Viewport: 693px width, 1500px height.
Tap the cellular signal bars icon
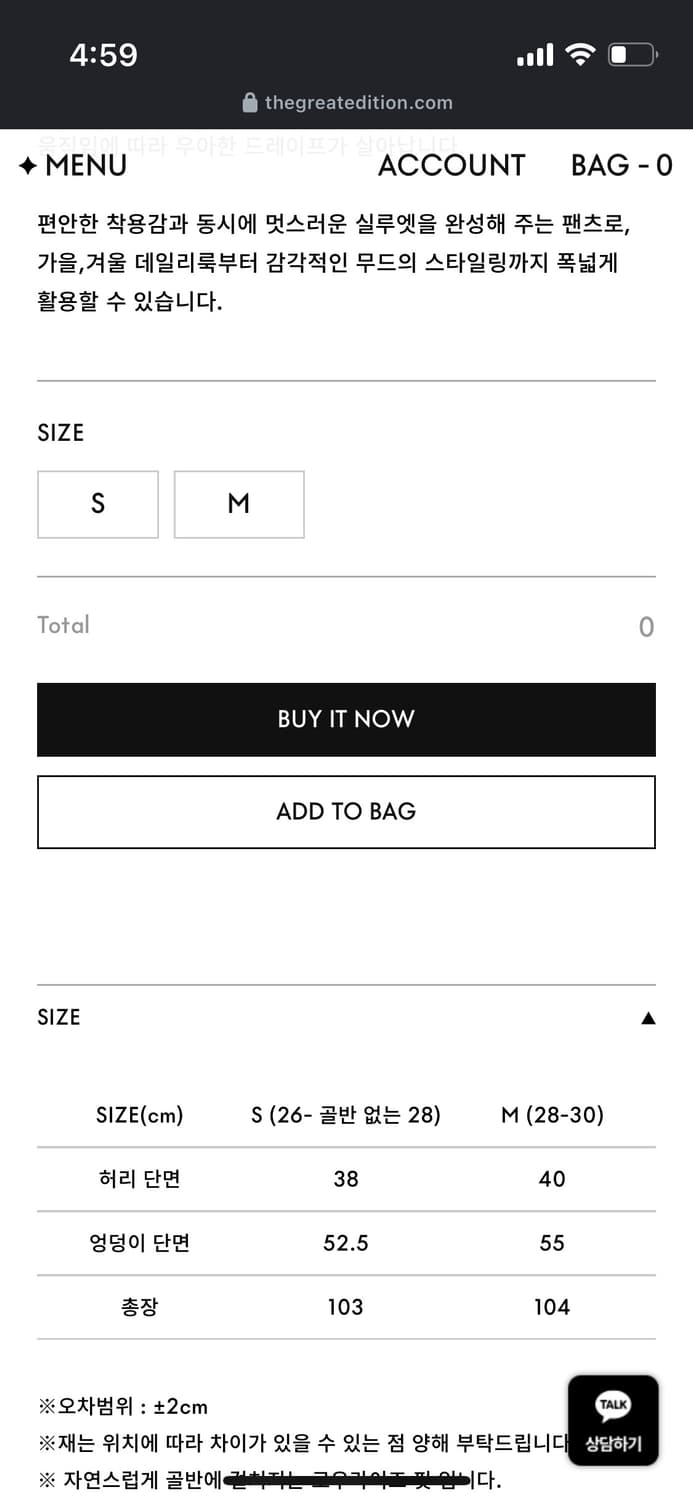pos(535,55)
